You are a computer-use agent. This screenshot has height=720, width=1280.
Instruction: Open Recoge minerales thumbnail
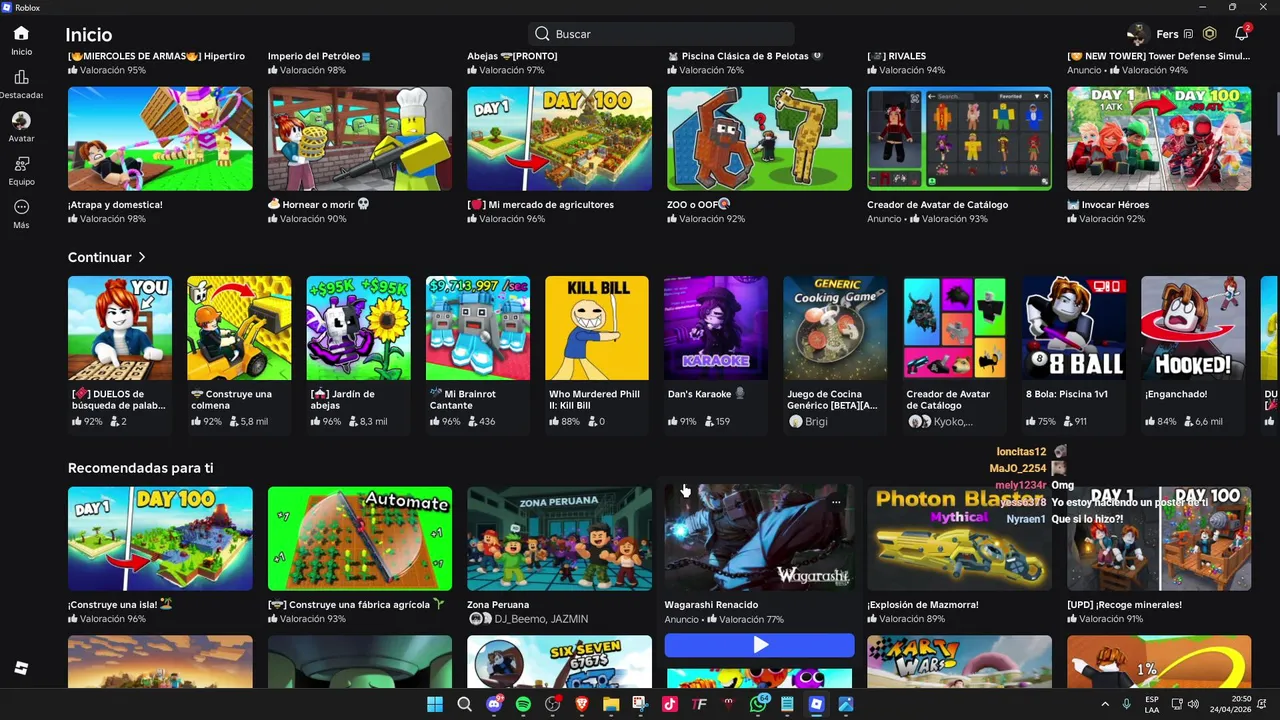coord(1159,538)
